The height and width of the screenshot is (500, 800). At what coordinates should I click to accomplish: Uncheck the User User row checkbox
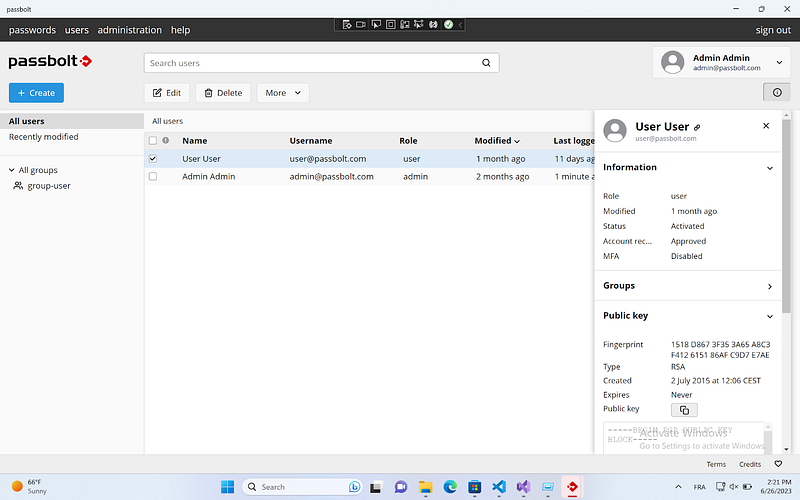point(153,159)
